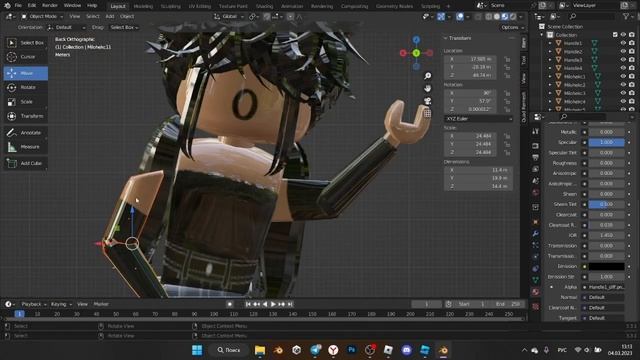This screenshot has height=360, width=640.
Task: Toggle lock on Location X
Action: pyautogui.click(x=507, y=59)
